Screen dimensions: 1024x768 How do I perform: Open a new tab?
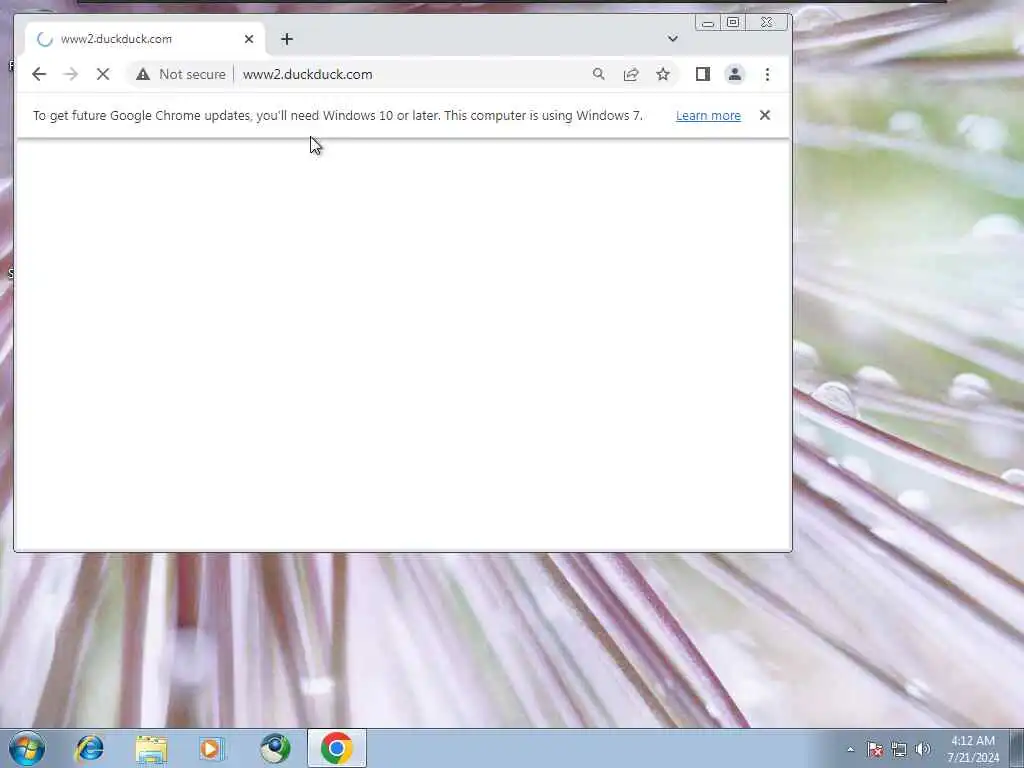point(287,39)
